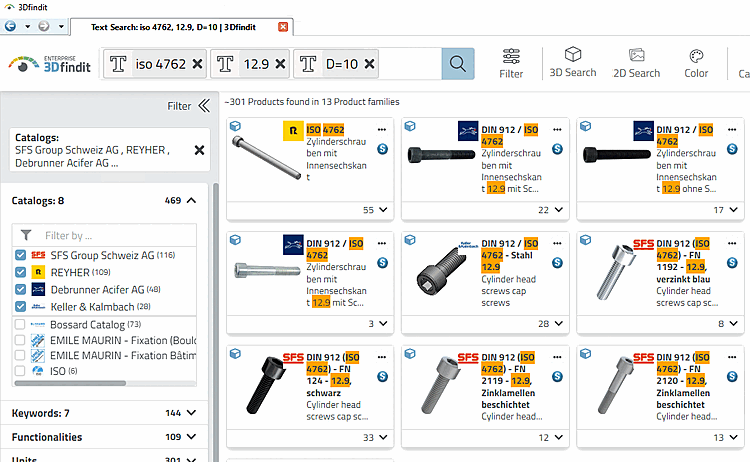Expand the 17 variants dropdown
Image resolution: width=750 pixels, height=462 pixels.
(x=733, y=210)
